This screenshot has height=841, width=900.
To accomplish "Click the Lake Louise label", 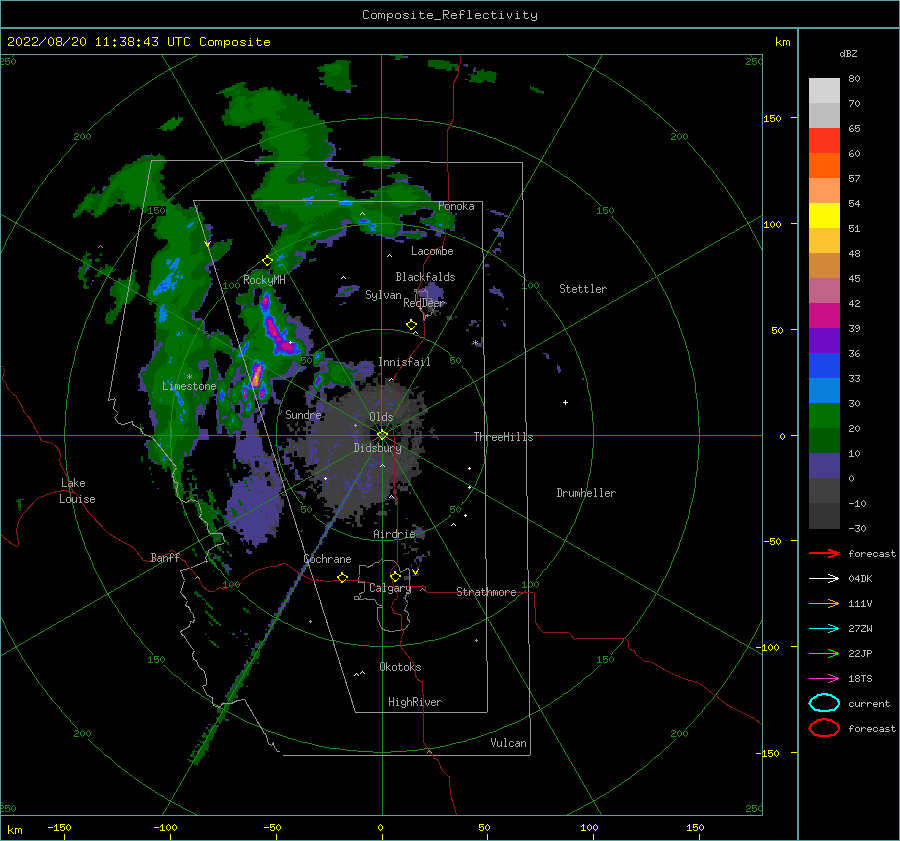I will [77, 491].
